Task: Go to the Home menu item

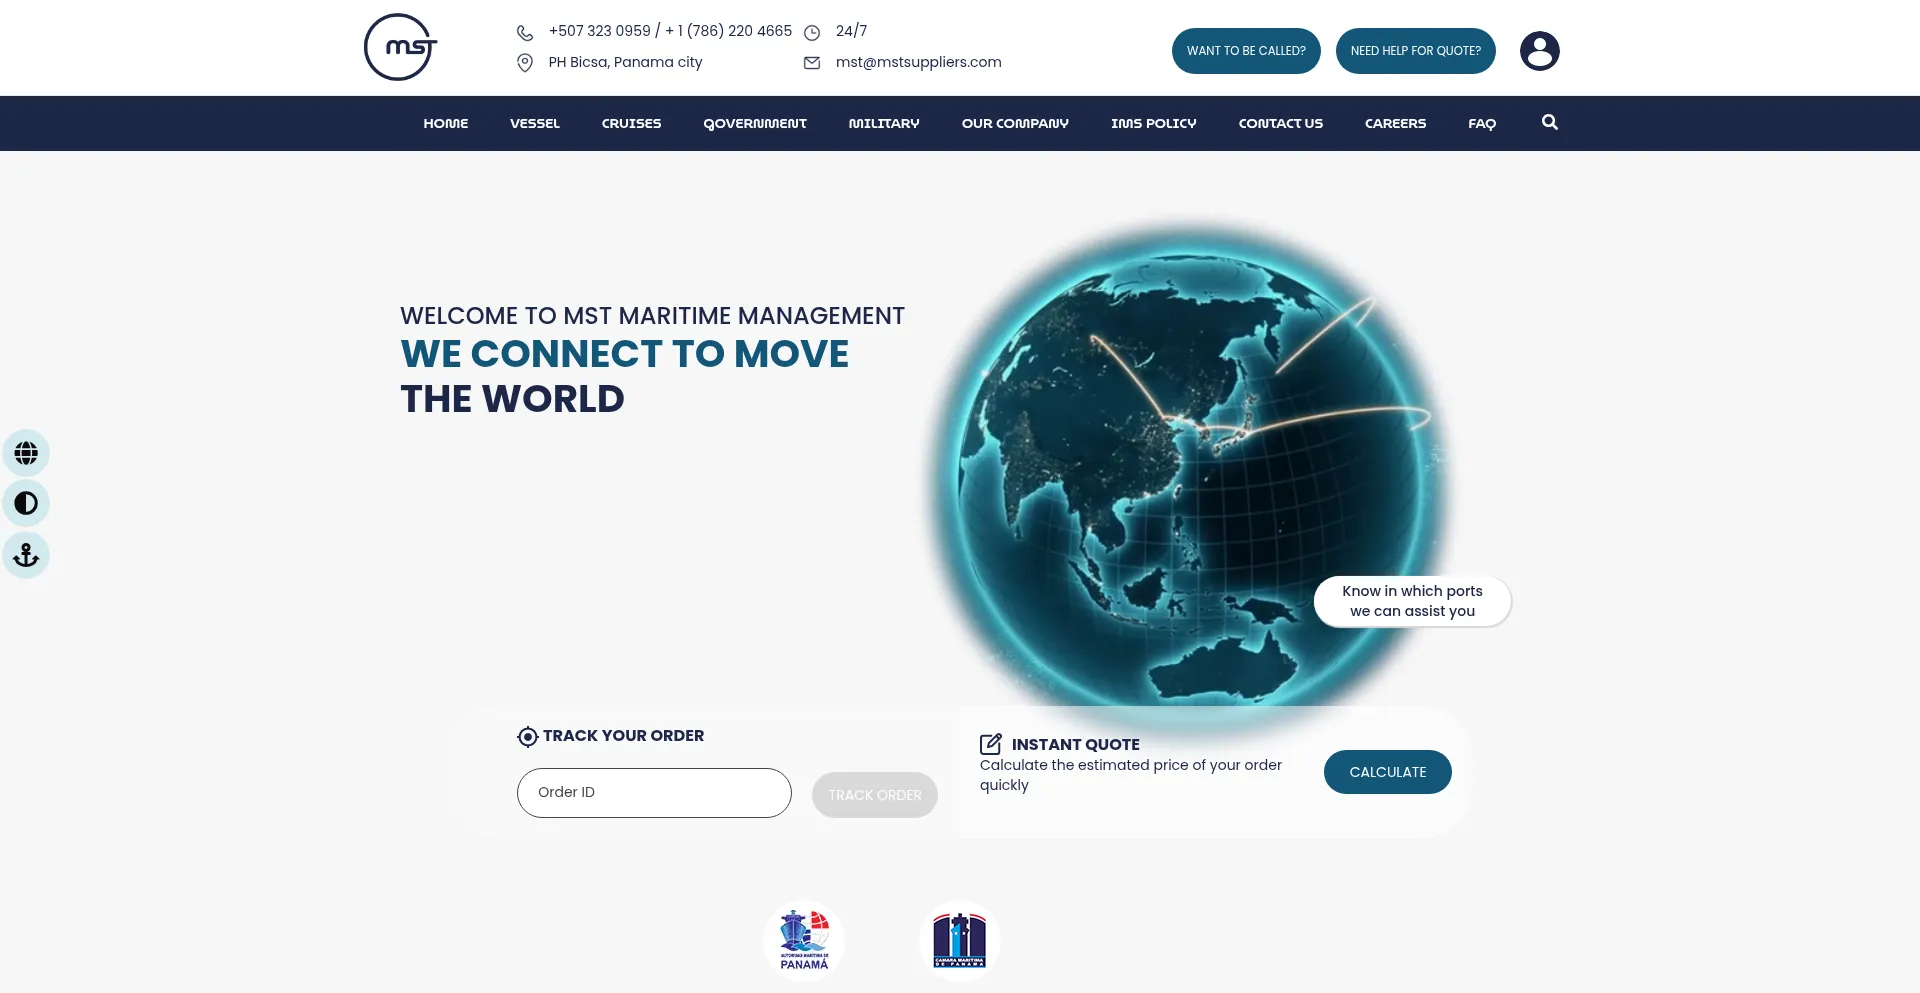Action: (446, 124)
